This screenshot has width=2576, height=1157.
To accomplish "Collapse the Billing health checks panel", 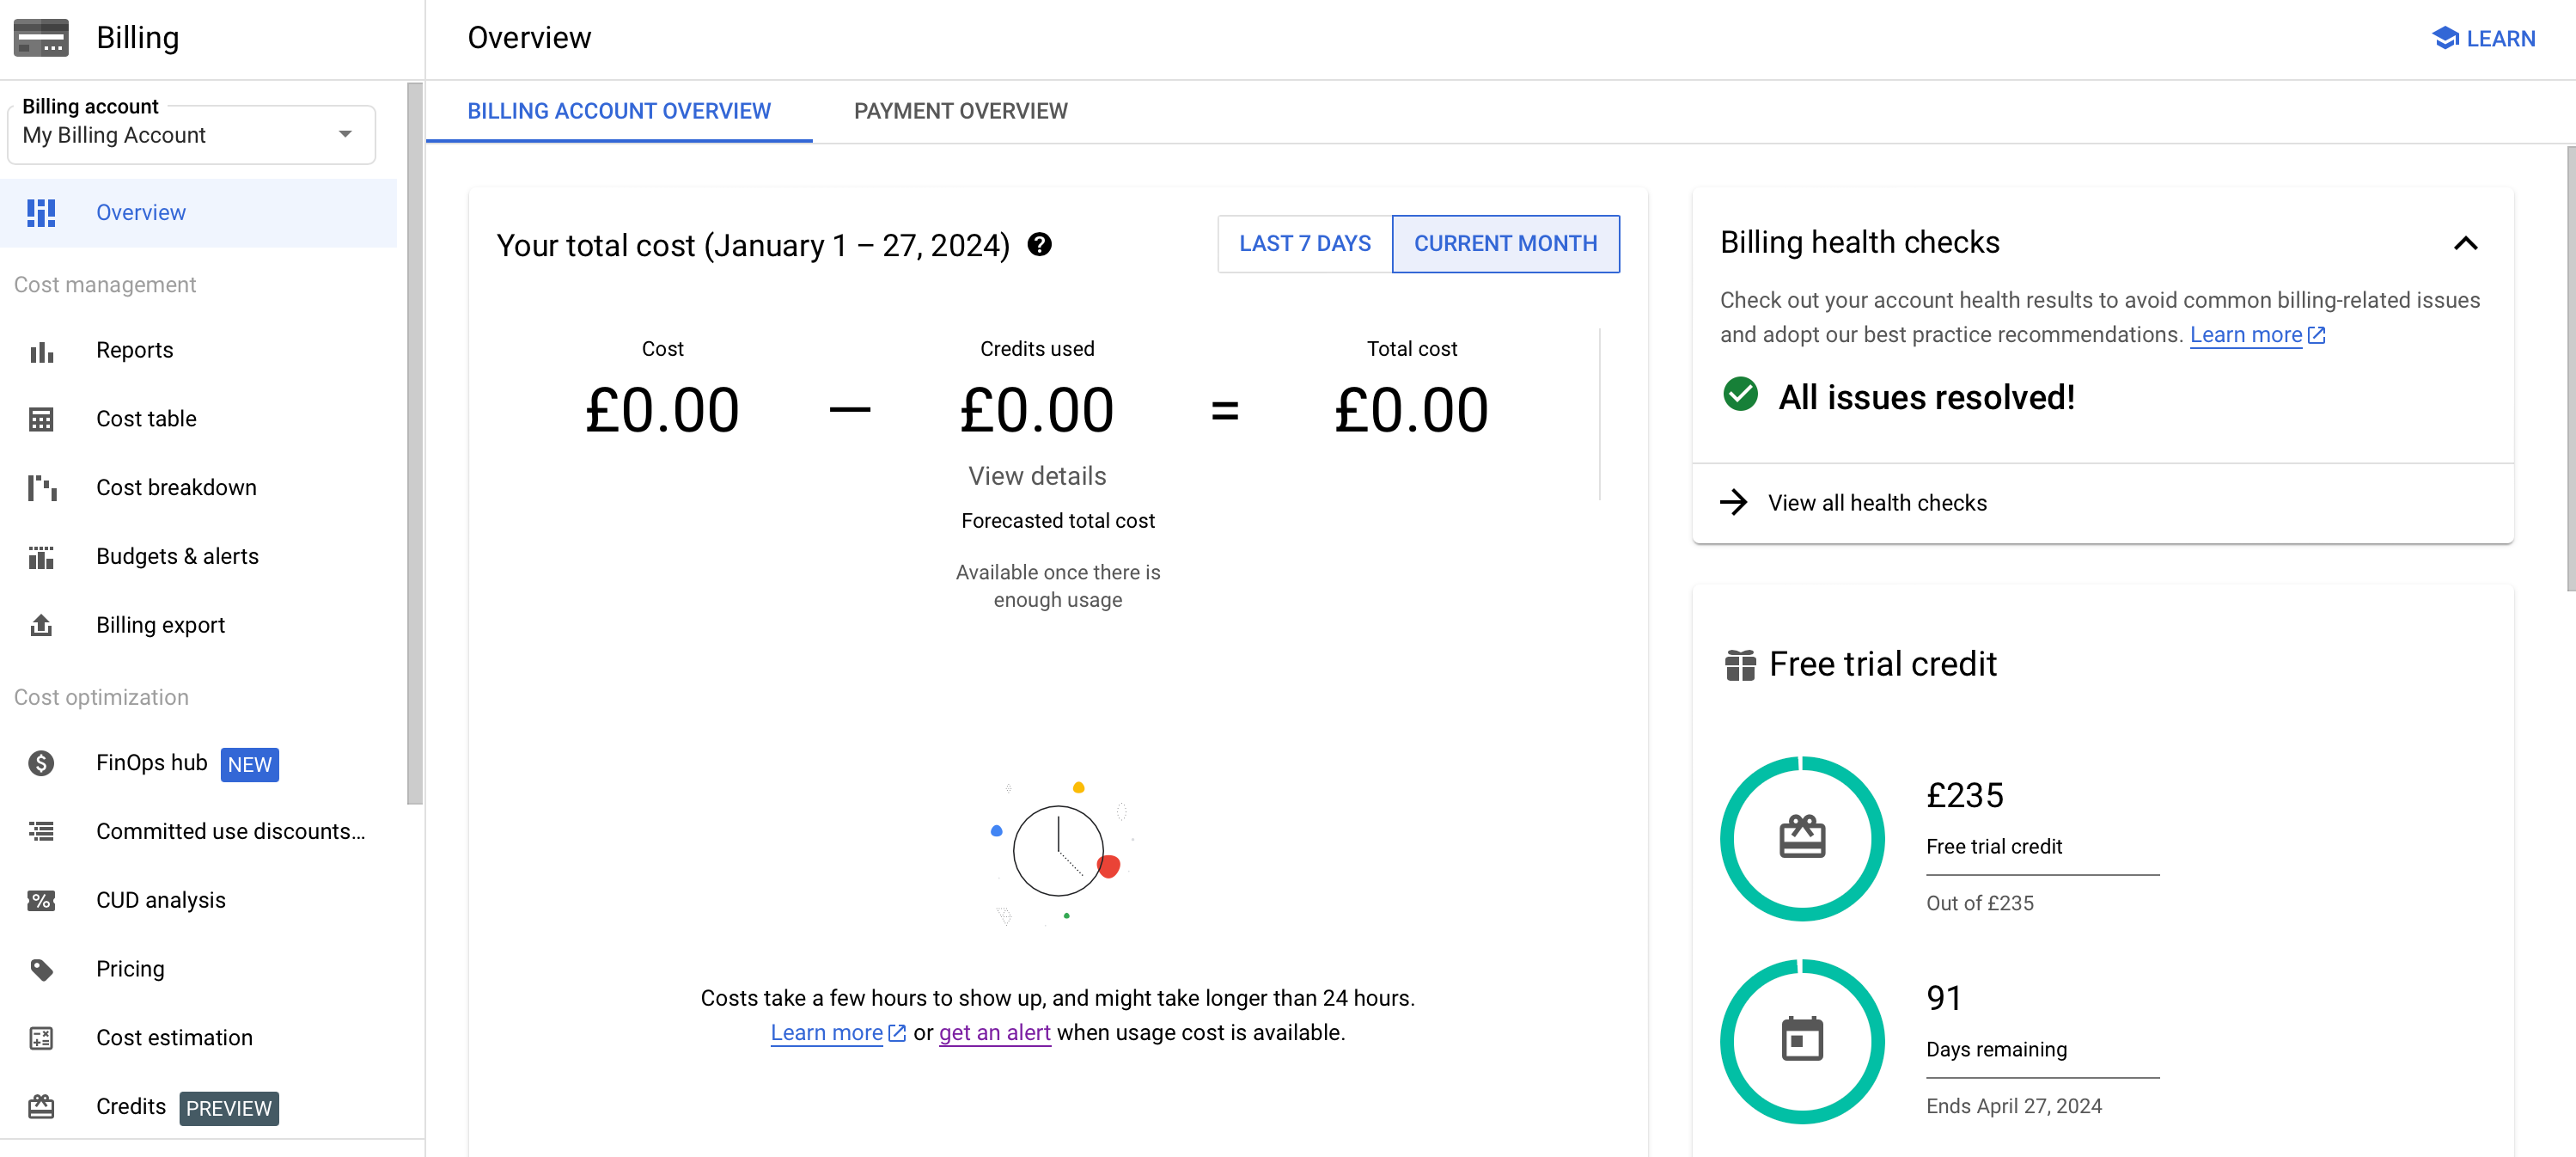I will (2466, 244).
